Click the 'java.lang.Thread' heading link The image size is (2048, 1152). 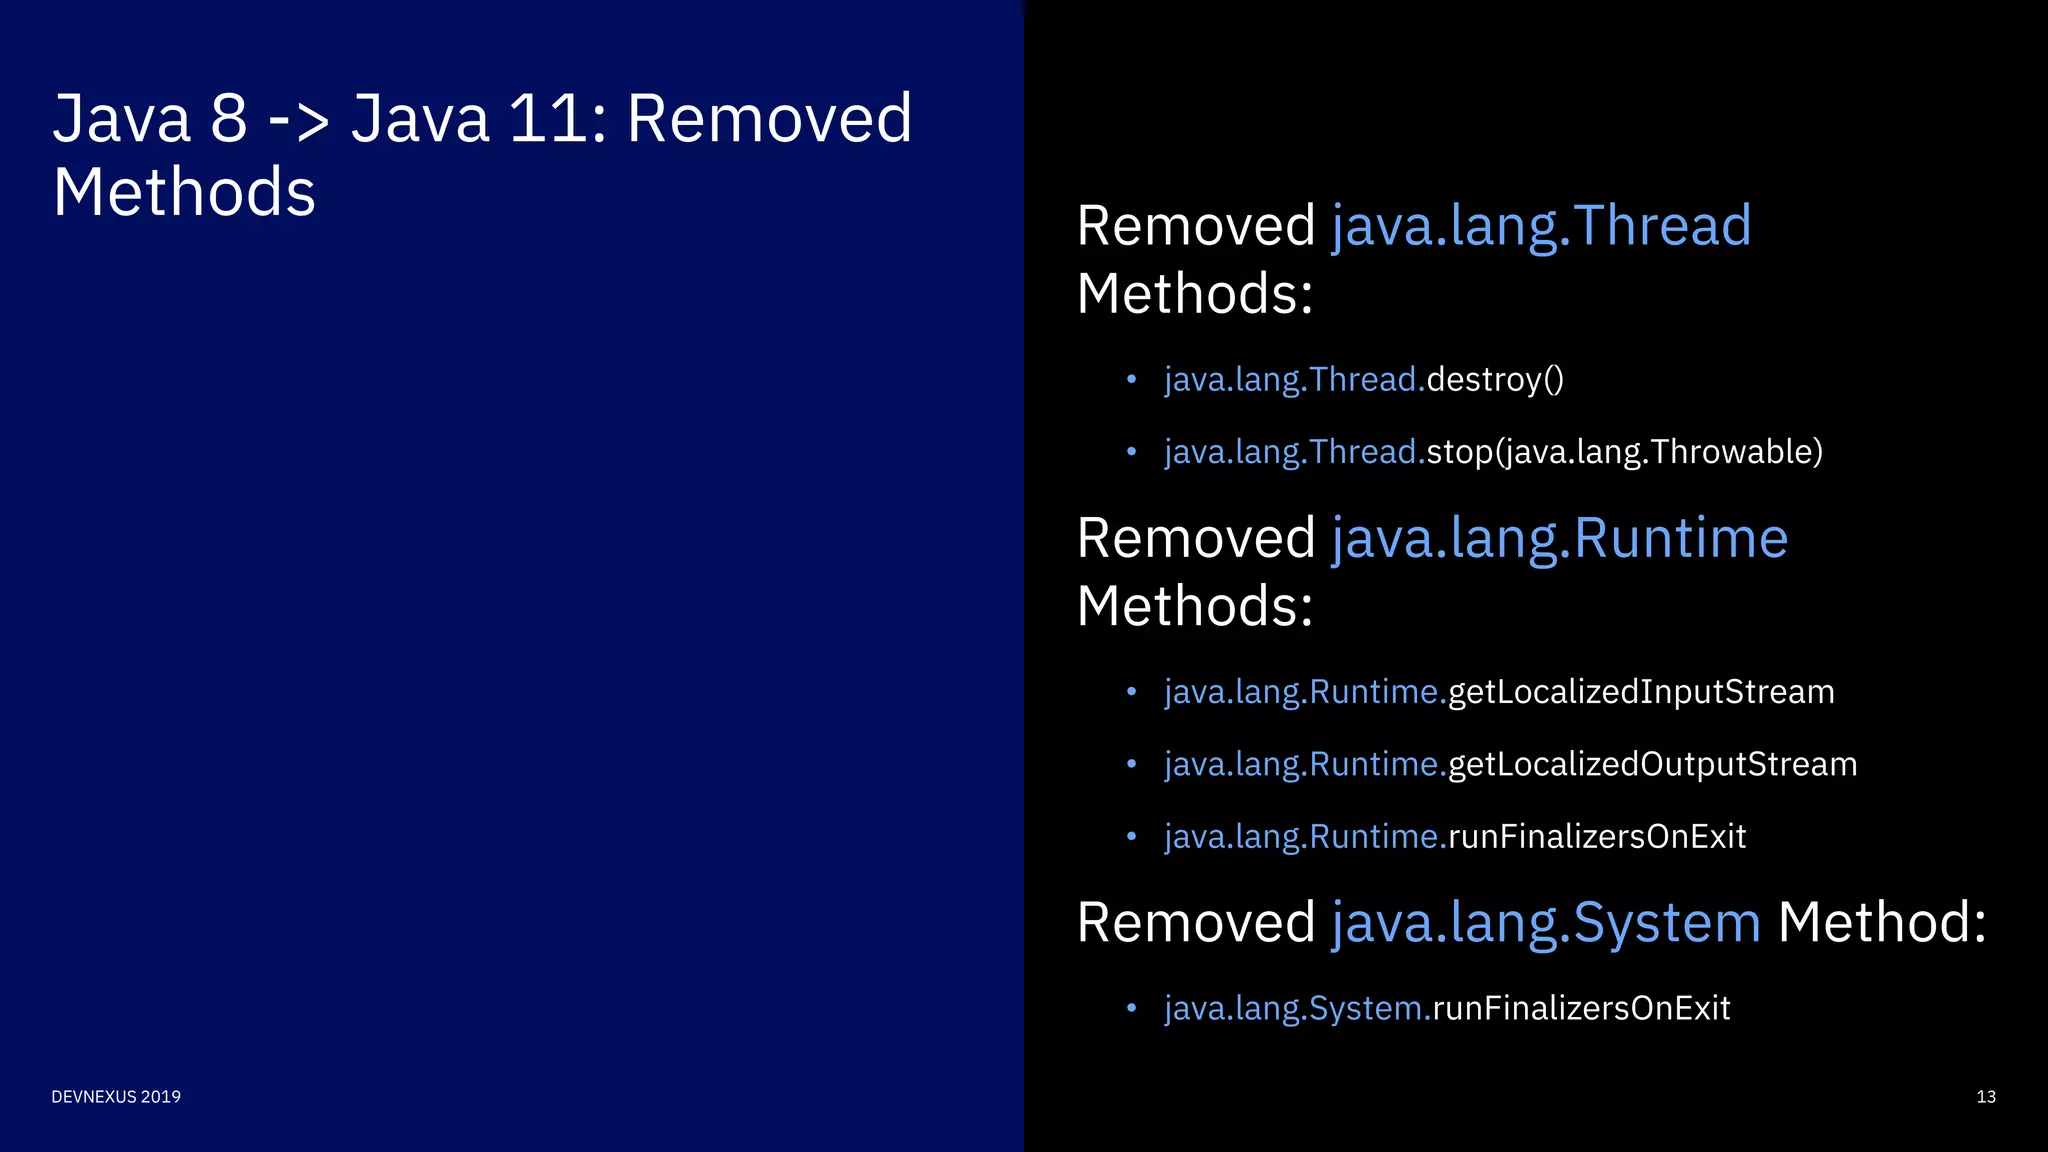coord(1541,226)
